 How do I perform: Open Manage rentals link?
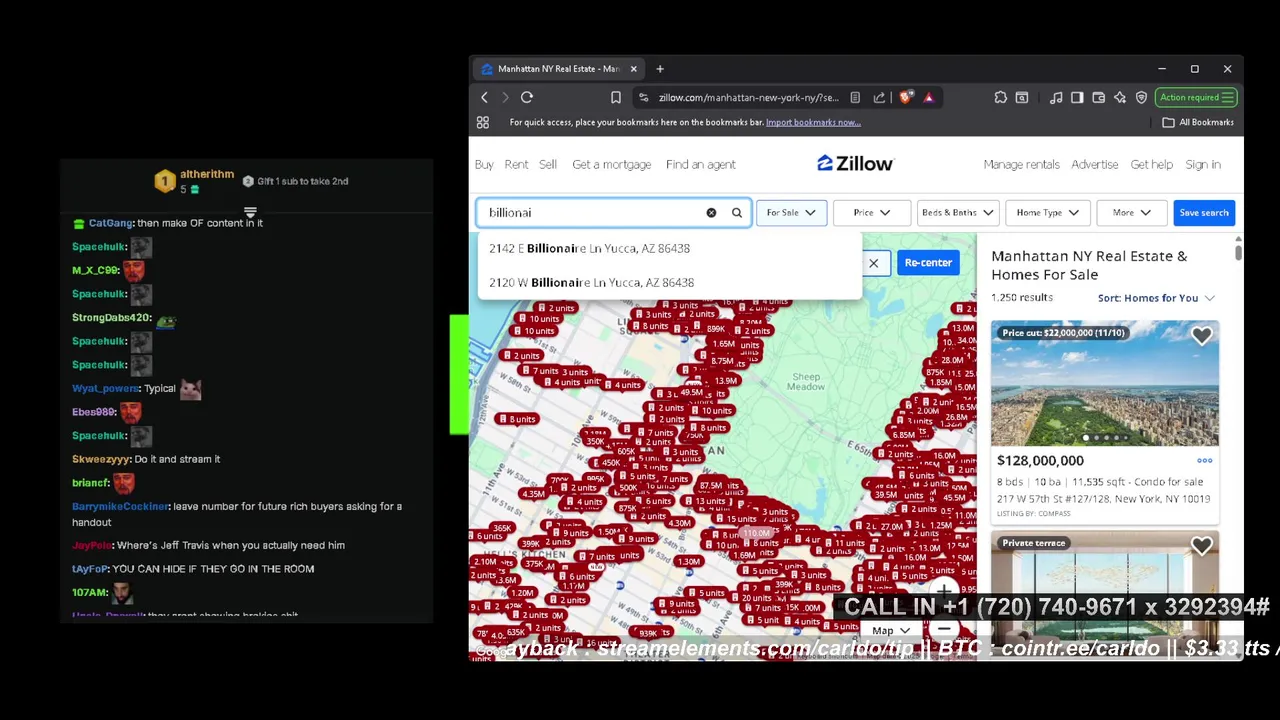tap(1021, 165)
